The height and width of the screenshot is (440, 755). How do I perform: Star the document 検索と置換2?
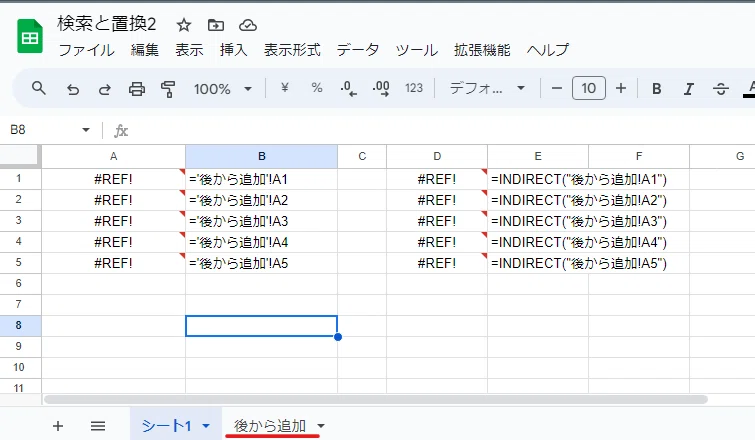point(183,25)
